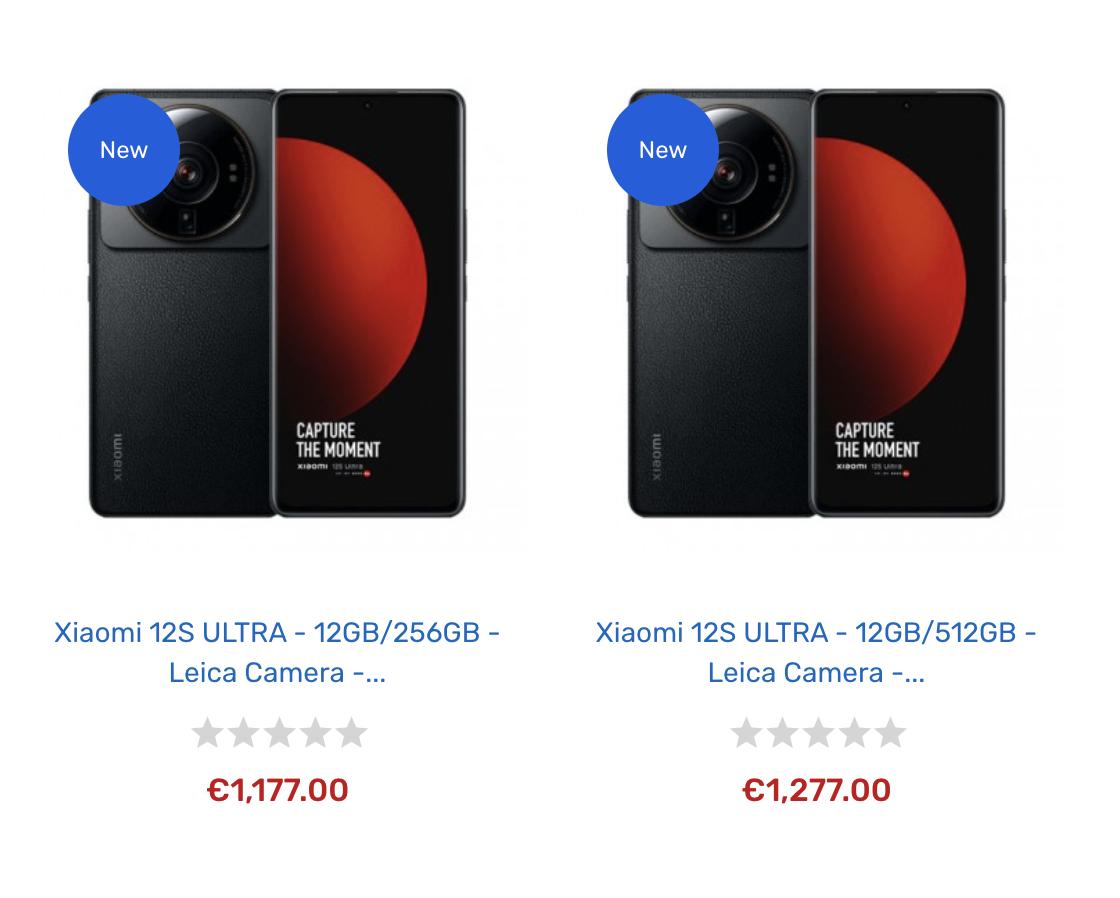Click the €1,177.00 price
The height and width of the screenshot is (898, 1120).
coord(277,790)
